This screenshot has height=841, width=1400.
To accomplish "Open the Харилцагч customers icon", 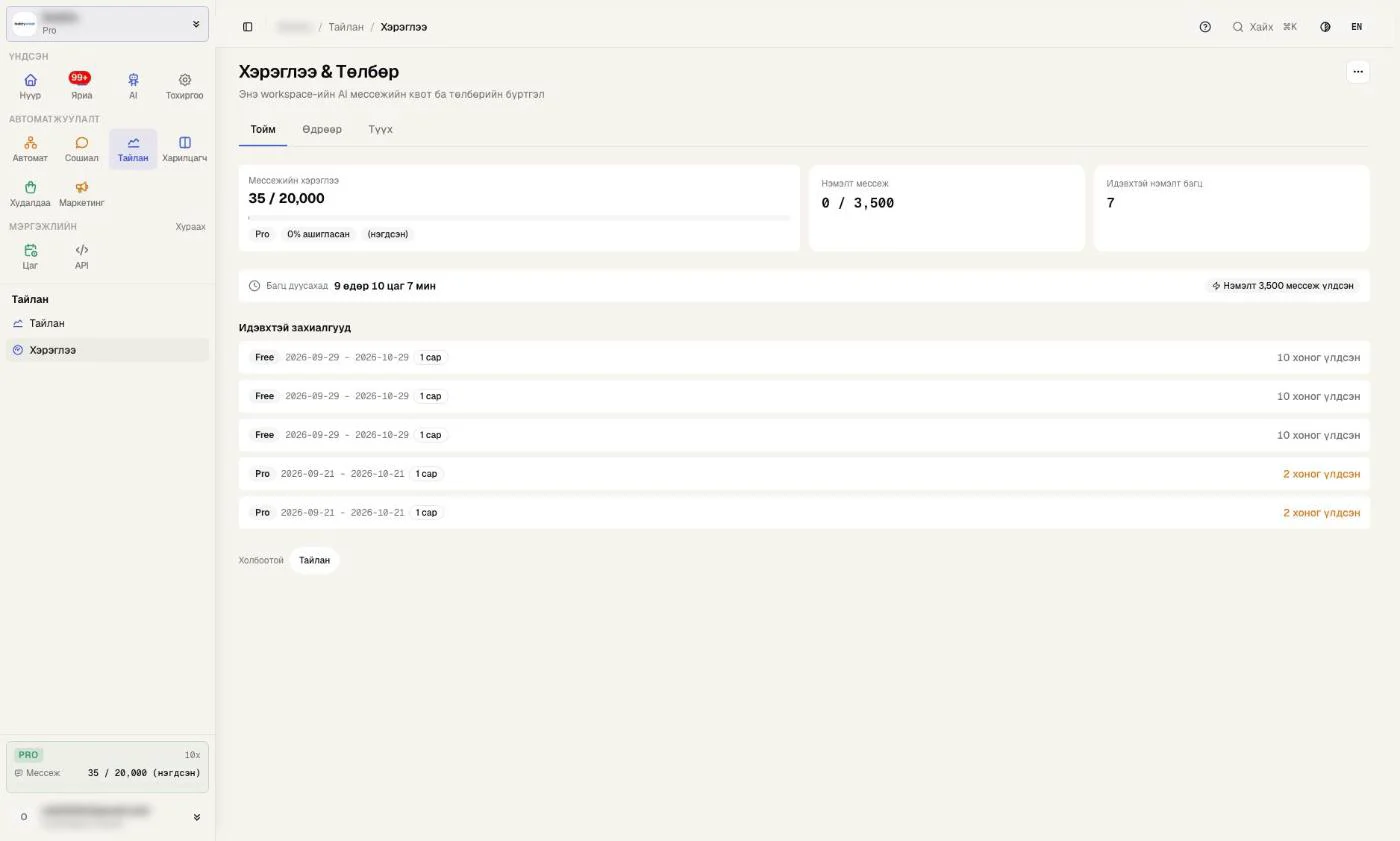I will tap(184, 149).
